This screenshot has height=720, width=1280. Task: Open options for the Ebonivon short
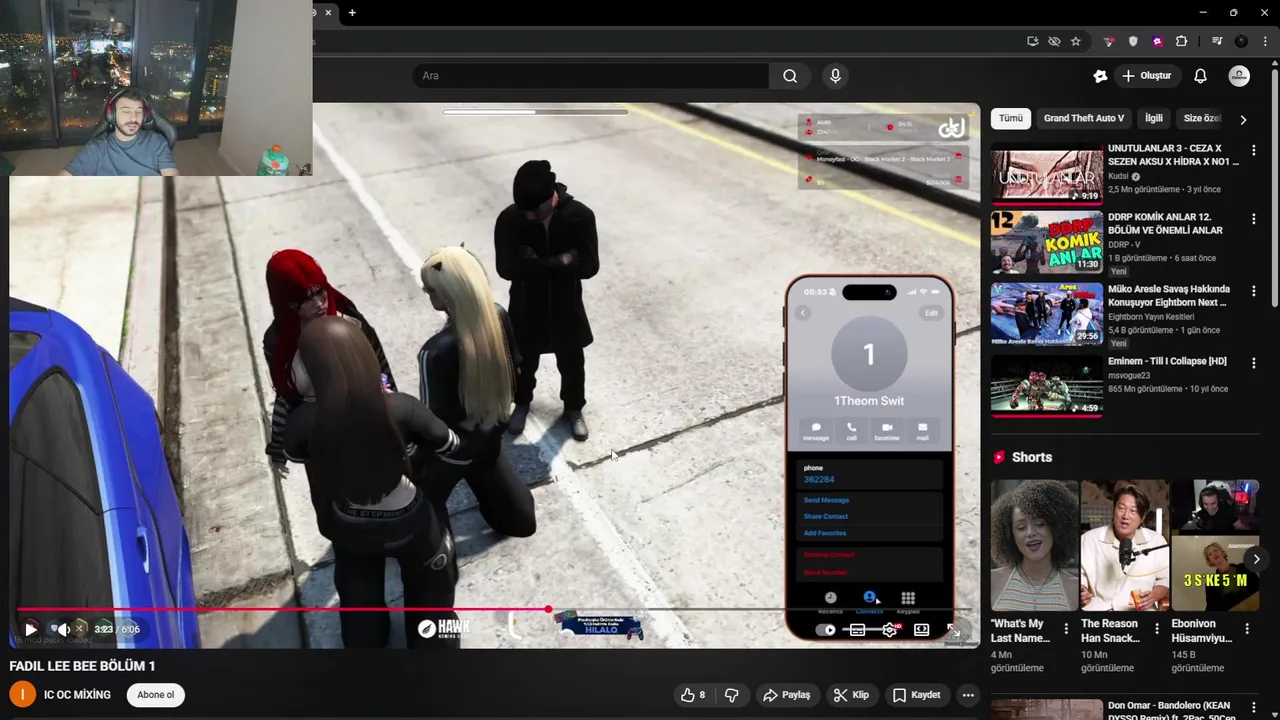1247,629
